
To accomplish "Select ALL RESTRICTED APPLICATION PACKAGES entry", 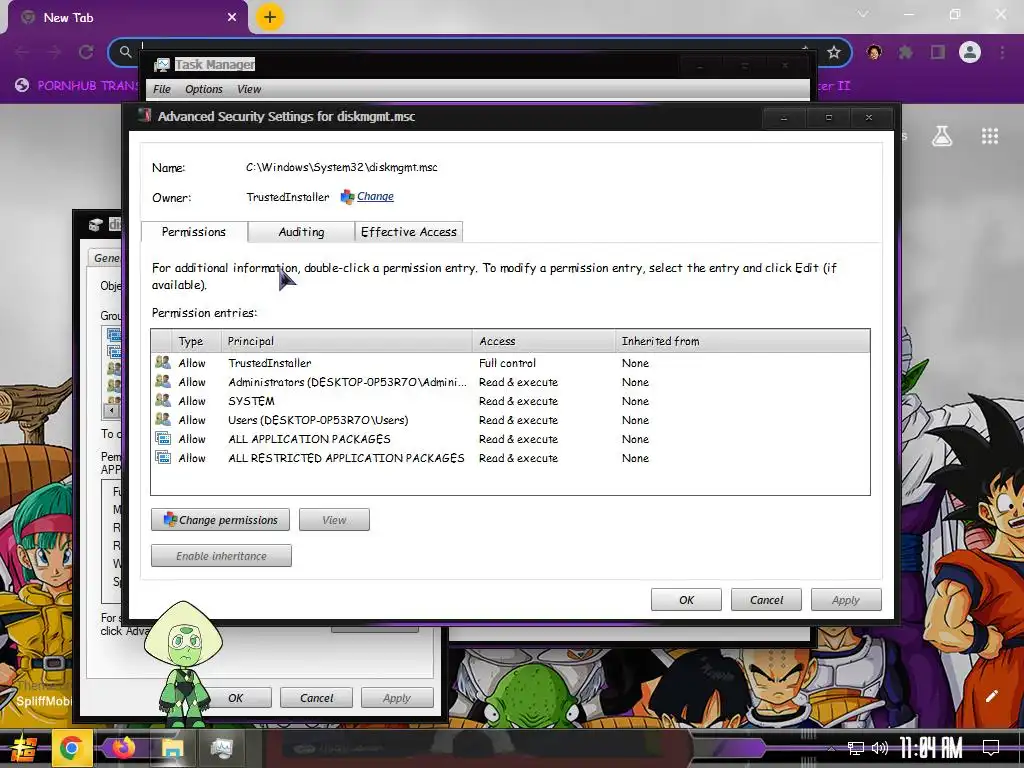I will click(x=510, y=458).
